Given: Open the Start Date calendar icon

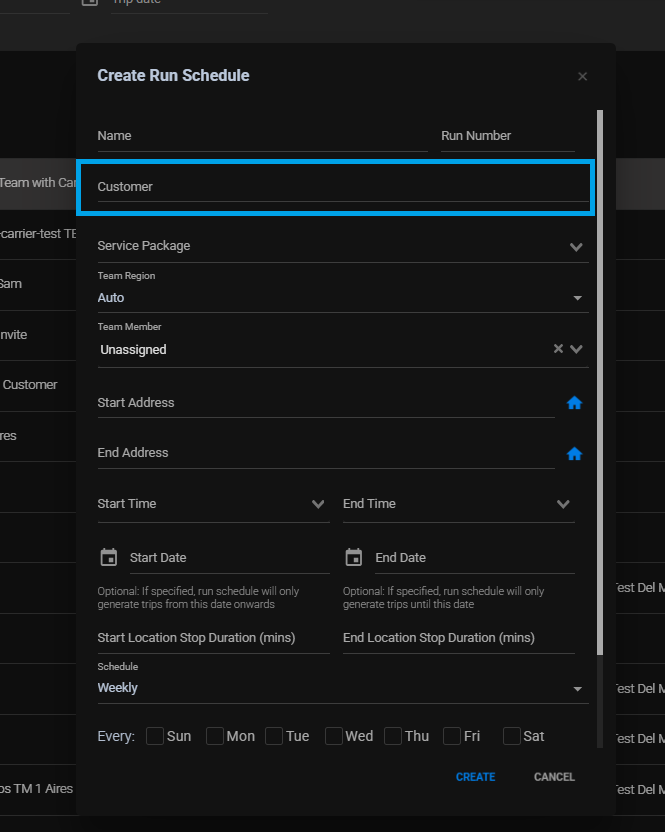Looking at the screenshot, I should click(109, 557).
